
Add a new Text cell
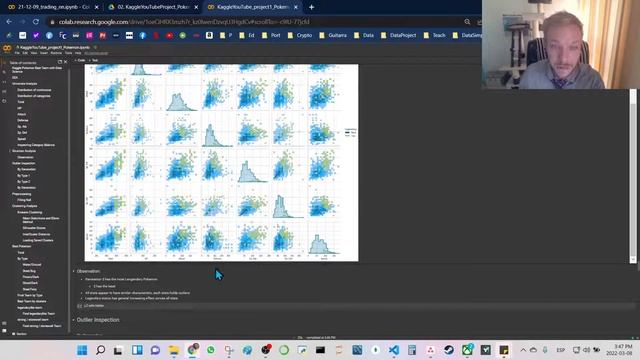(x=93, y=60)
